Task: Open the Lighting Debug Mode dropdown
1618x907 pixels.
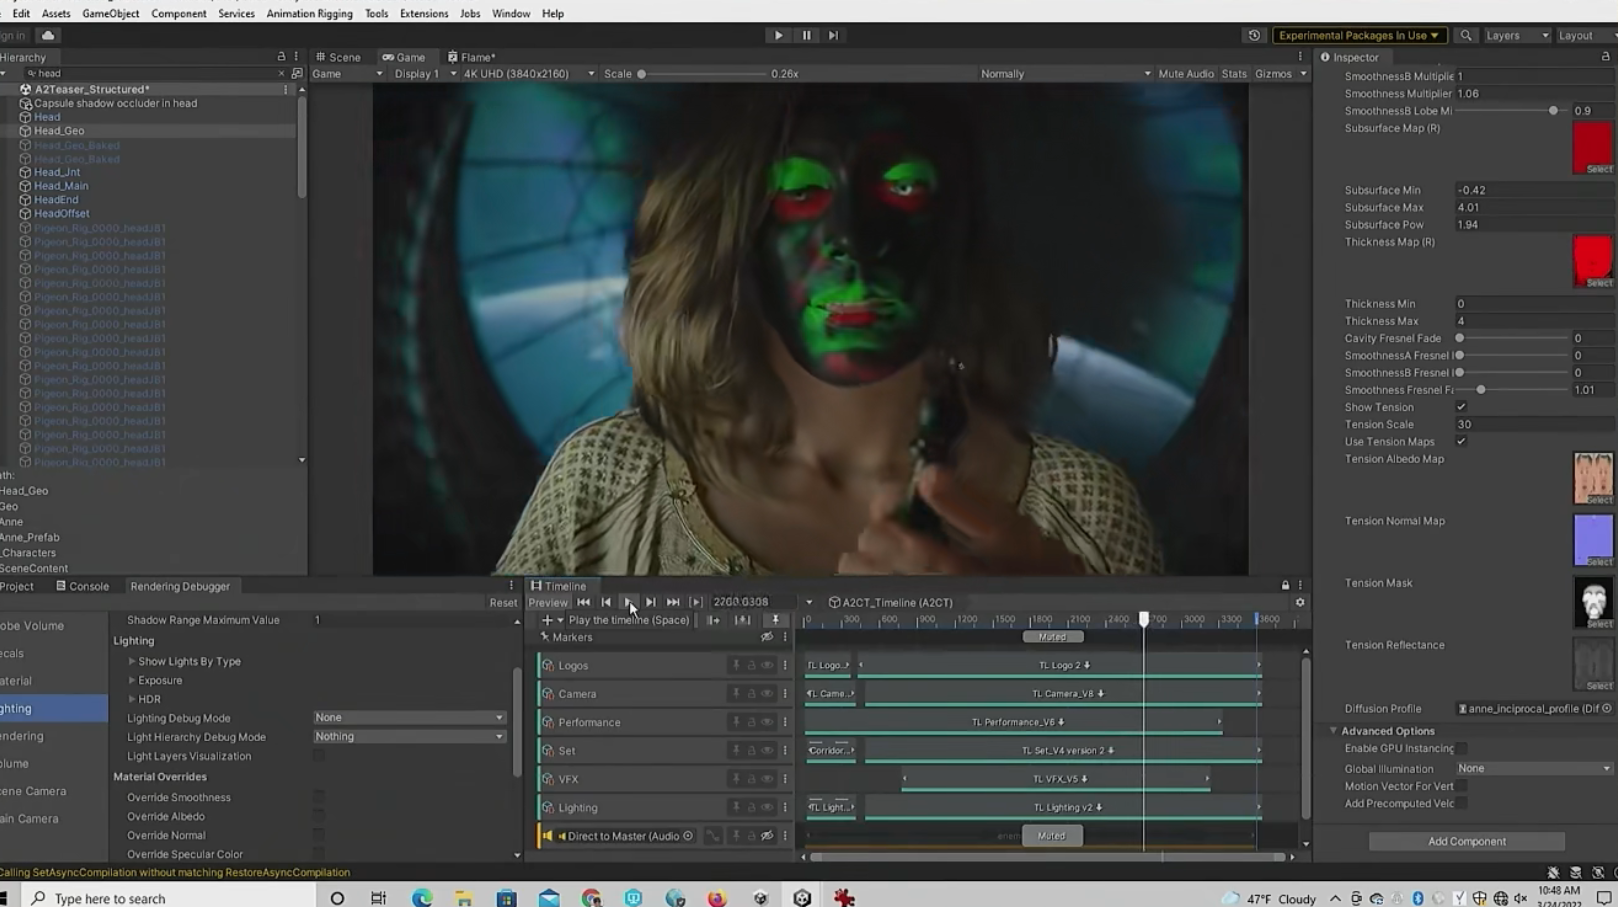Action: point(408,718)
